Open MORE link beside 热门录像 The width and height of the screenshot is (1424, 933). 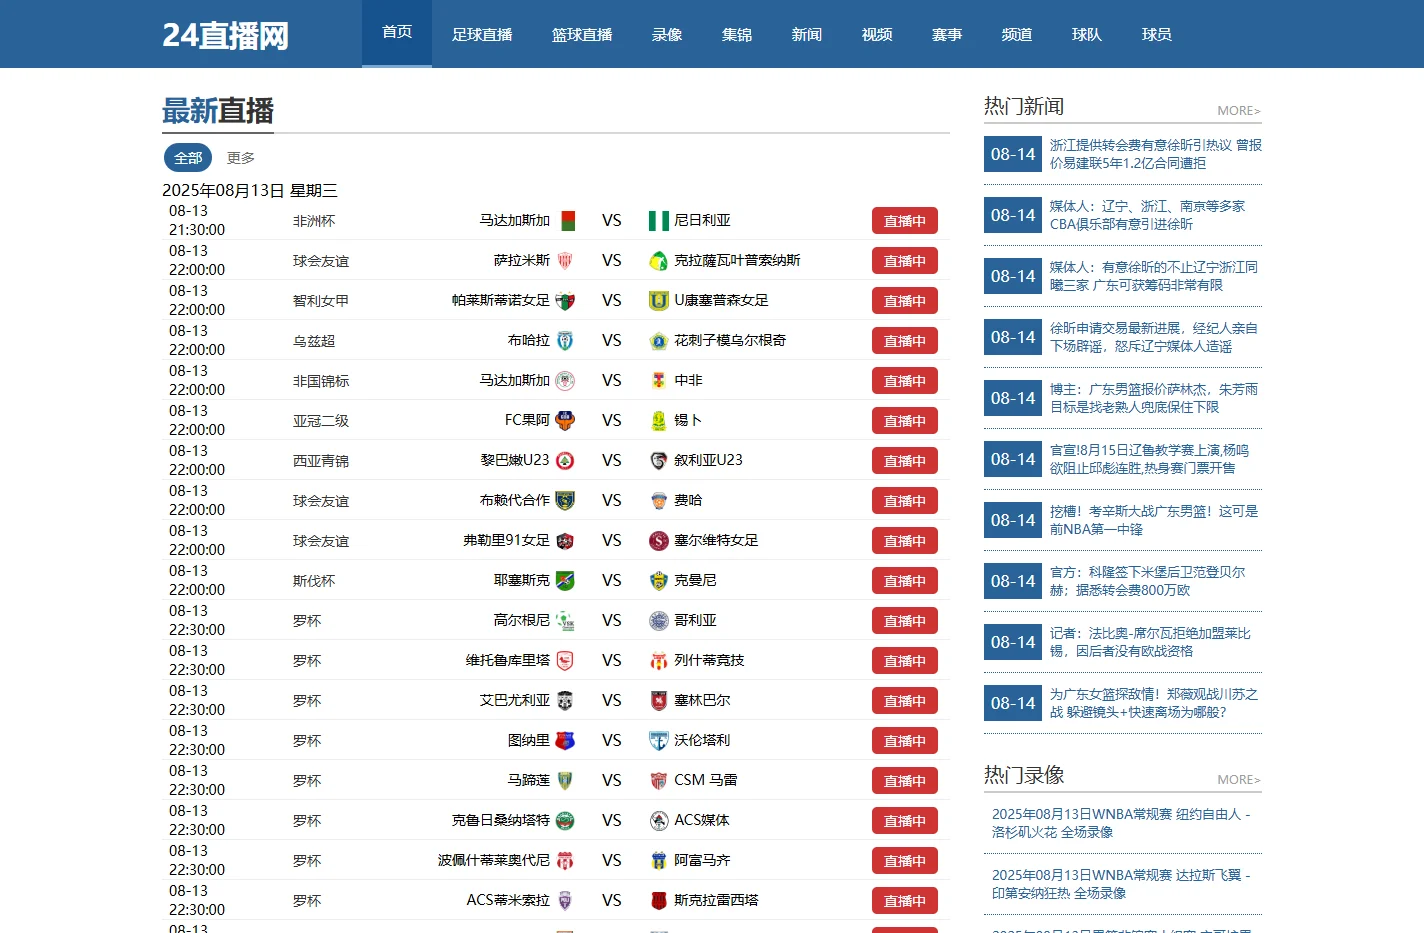1239,780
